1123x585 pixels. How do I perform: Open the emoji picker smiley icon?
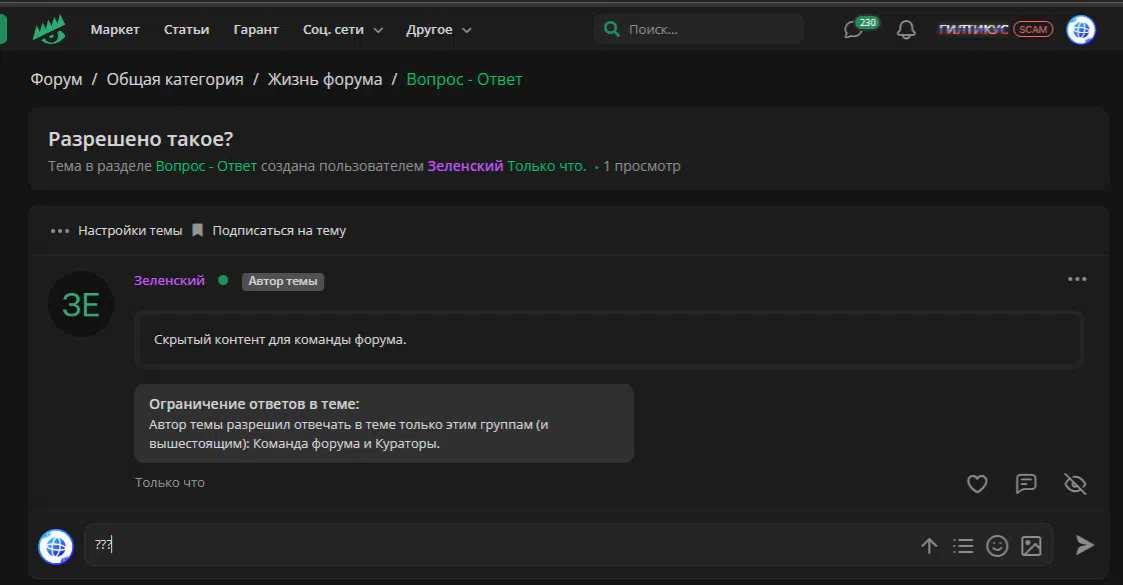[x=997, y=546]
